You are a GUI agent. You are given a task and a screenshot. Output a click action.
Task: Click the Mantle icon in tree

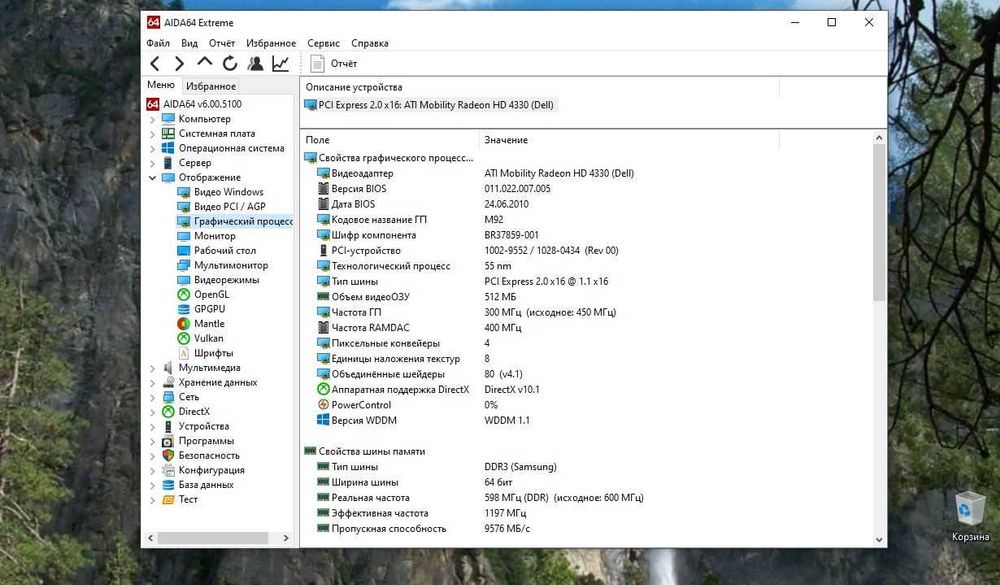click(184, 324)
